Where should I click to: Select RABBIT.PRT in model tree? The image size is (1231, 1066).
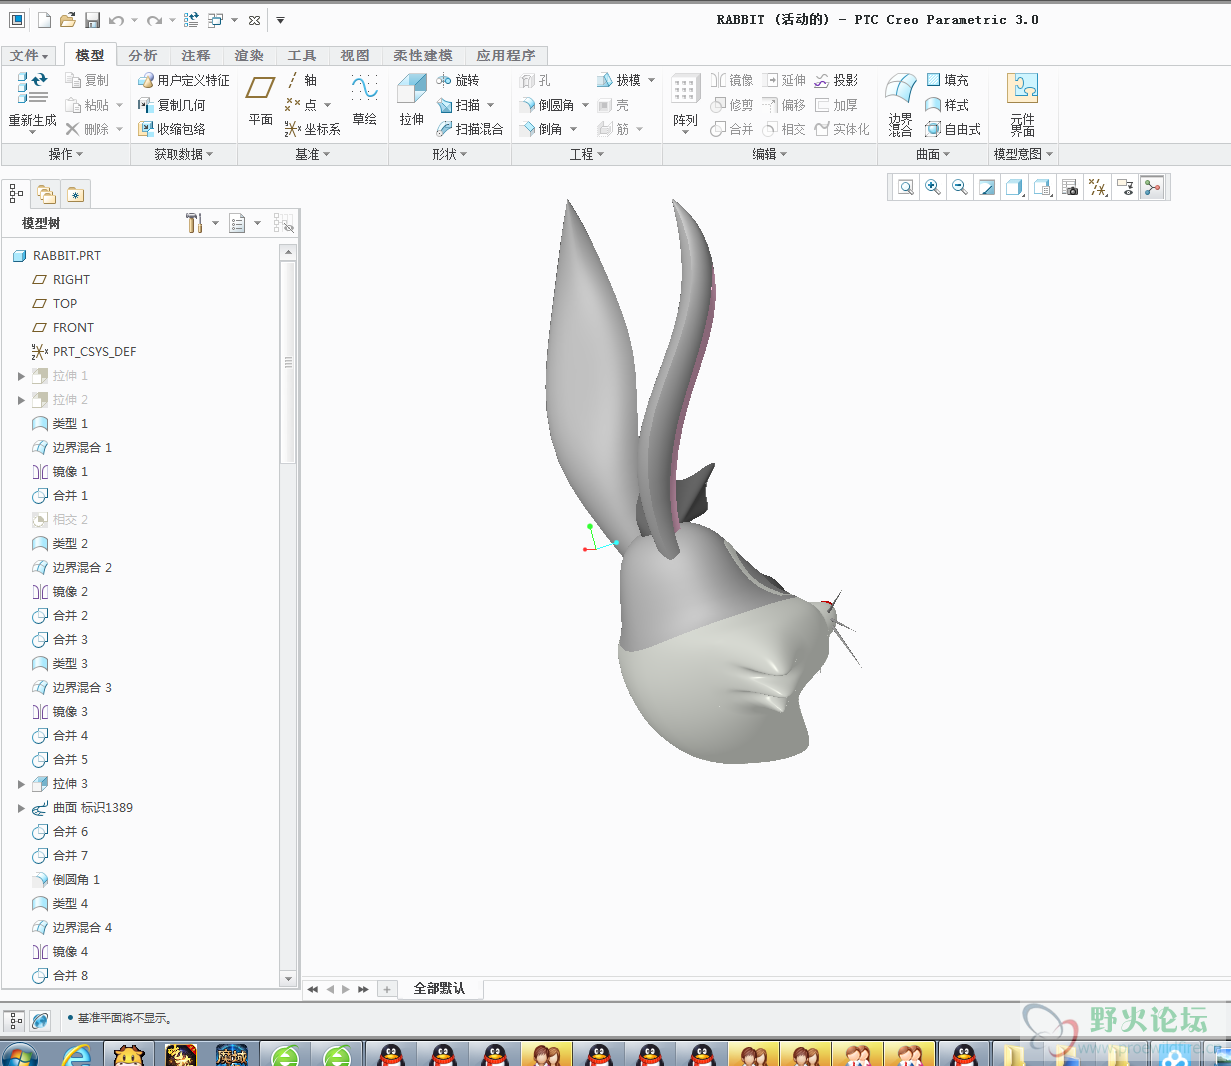tap(57, 256)
